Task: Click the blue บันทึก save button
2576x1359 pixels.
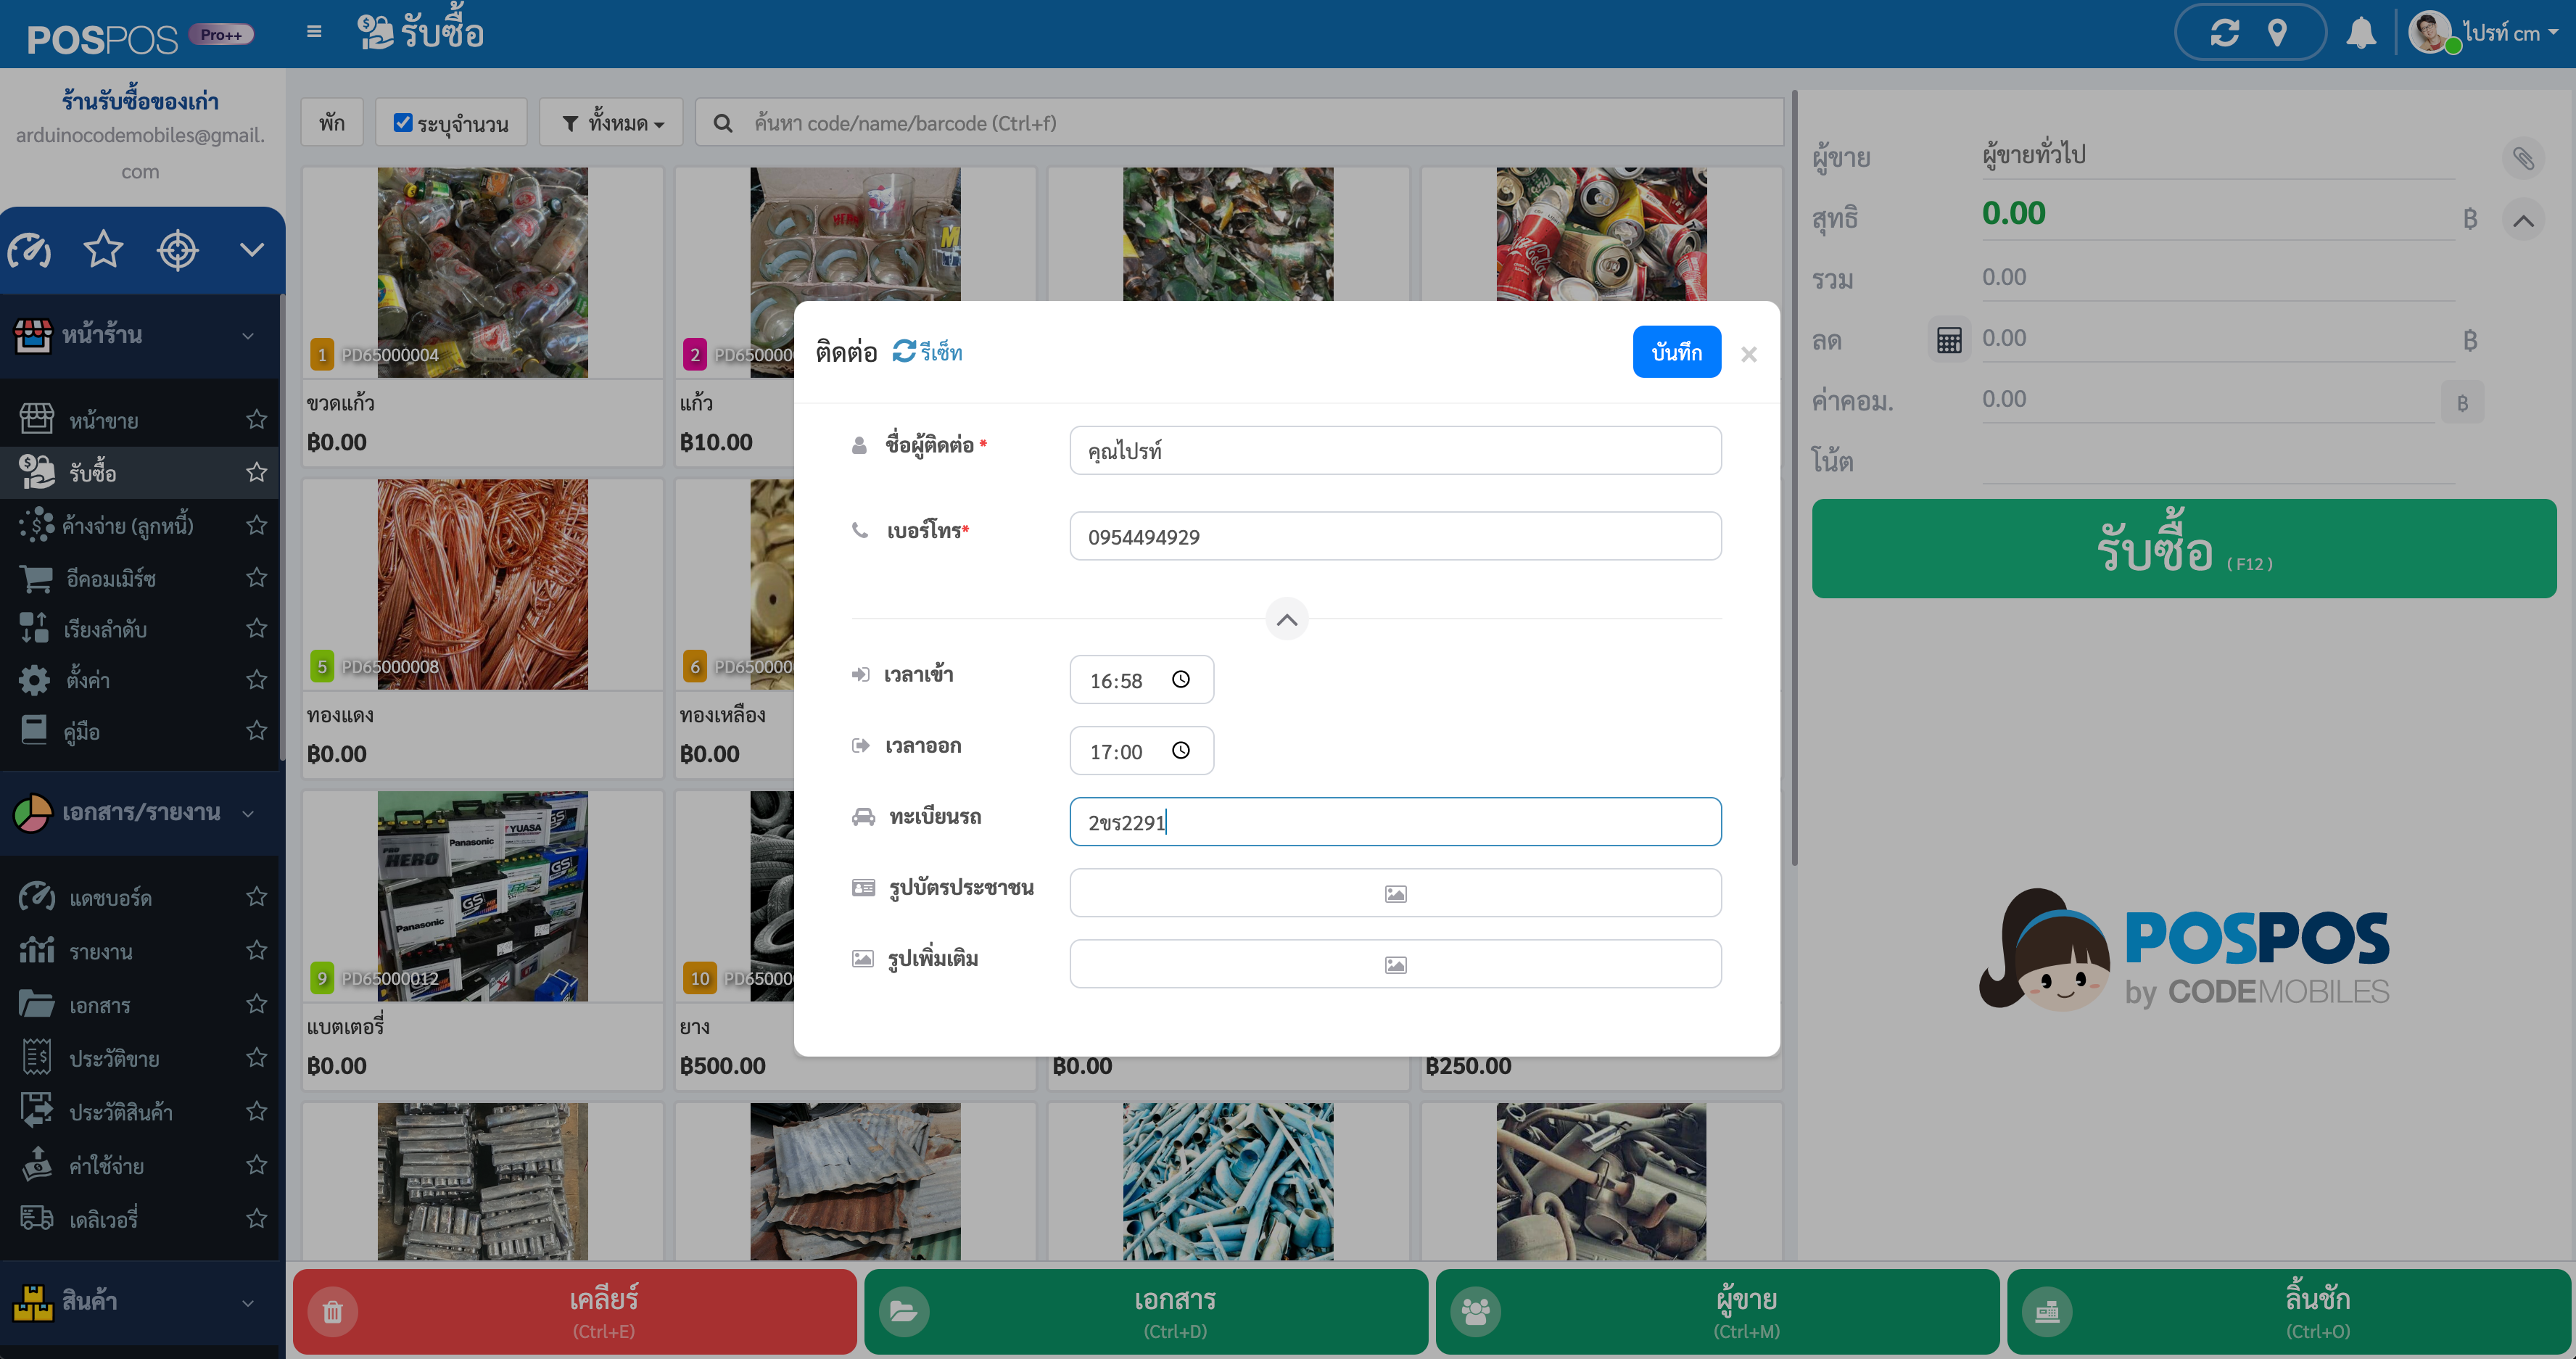Action: tap(1676, 352)
